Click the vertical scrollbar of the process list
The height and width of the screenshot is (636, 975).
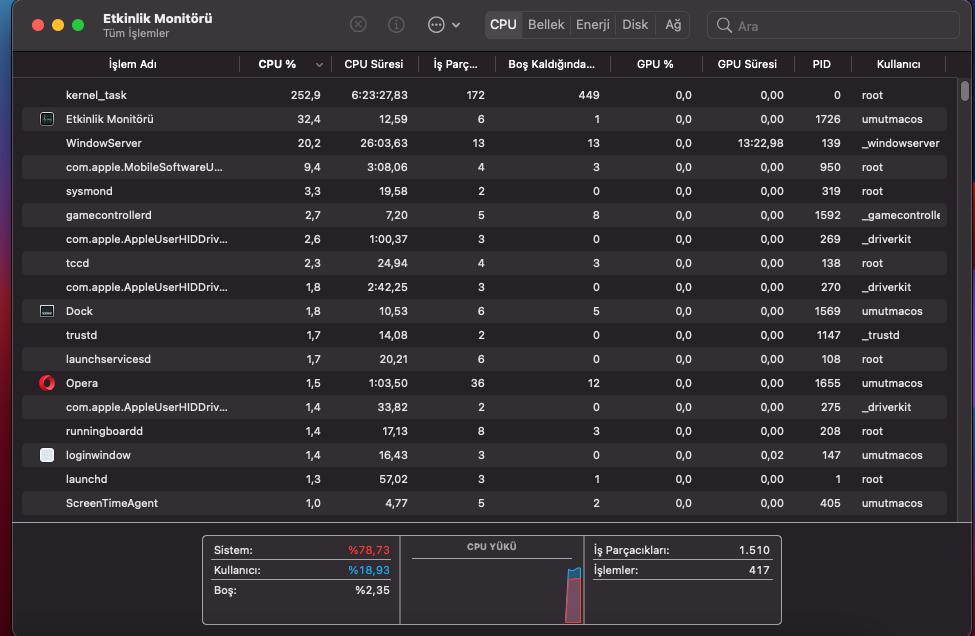(965, 300)
